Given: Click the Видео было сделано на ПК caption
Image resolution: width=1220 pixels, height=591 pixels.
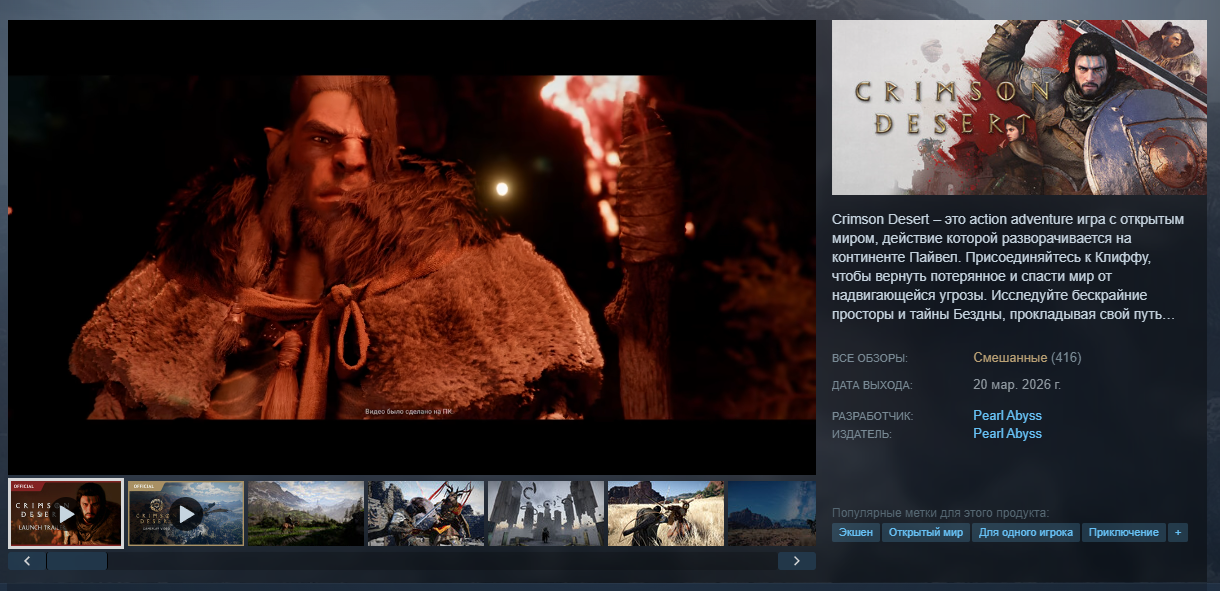Looking at the screenshot, I should pyautogui.click(x=409, y=412).
